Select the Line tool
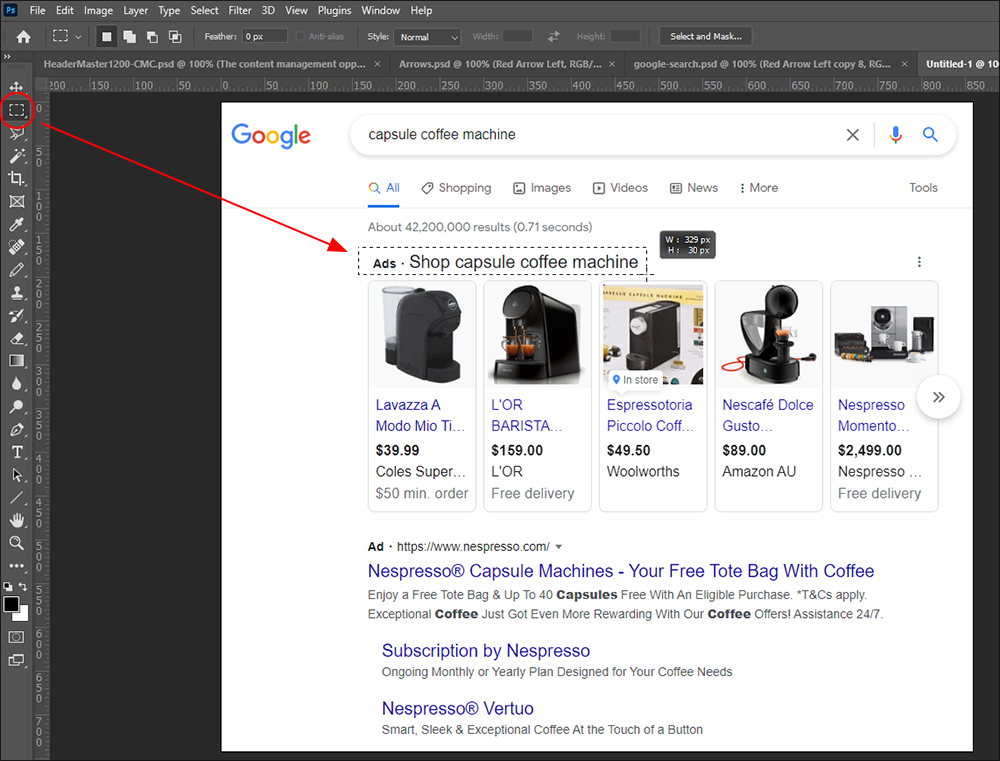This screenshot has width=1000, height=761. [x=17, y=498]
